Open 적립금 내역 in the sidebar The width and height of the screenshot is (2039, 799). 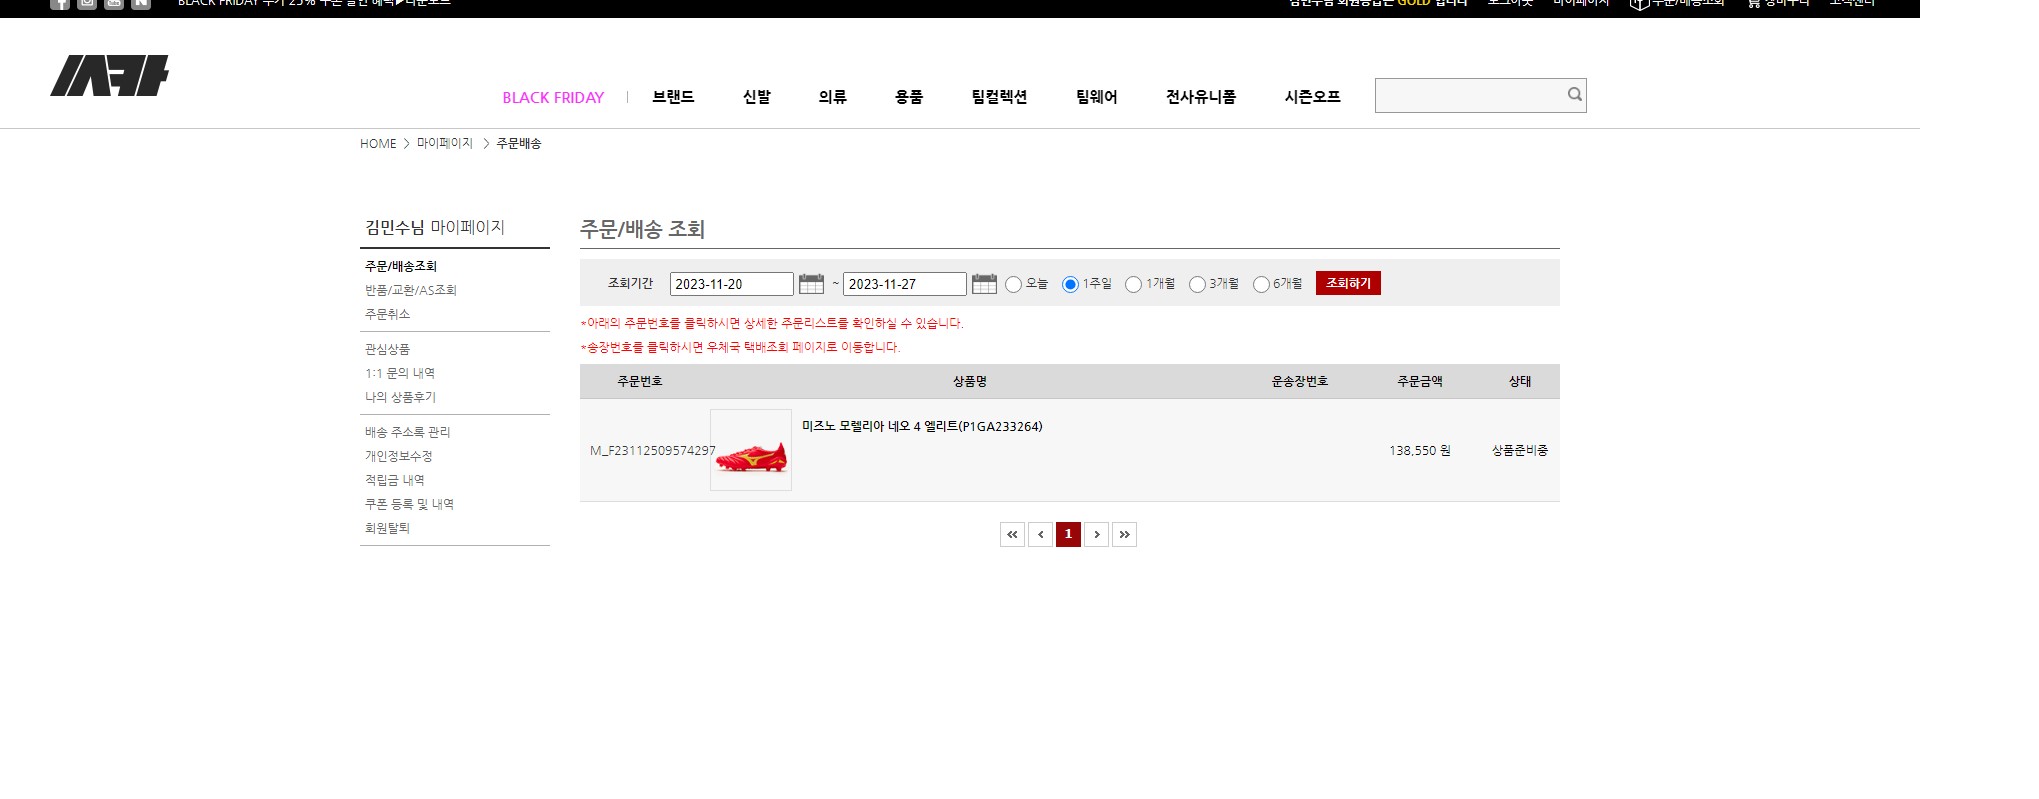[x=395, y=480]
